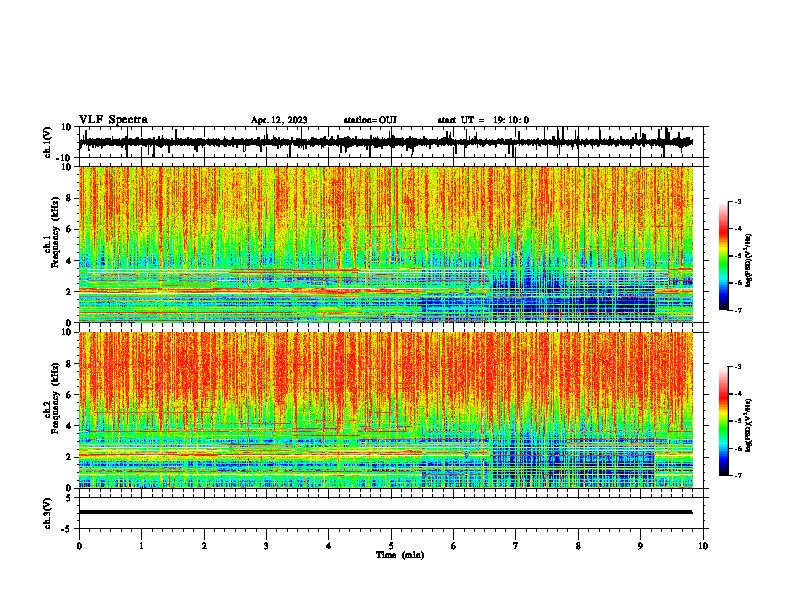Click the ch.1(V) waveform trace panel

click(393, 142)
